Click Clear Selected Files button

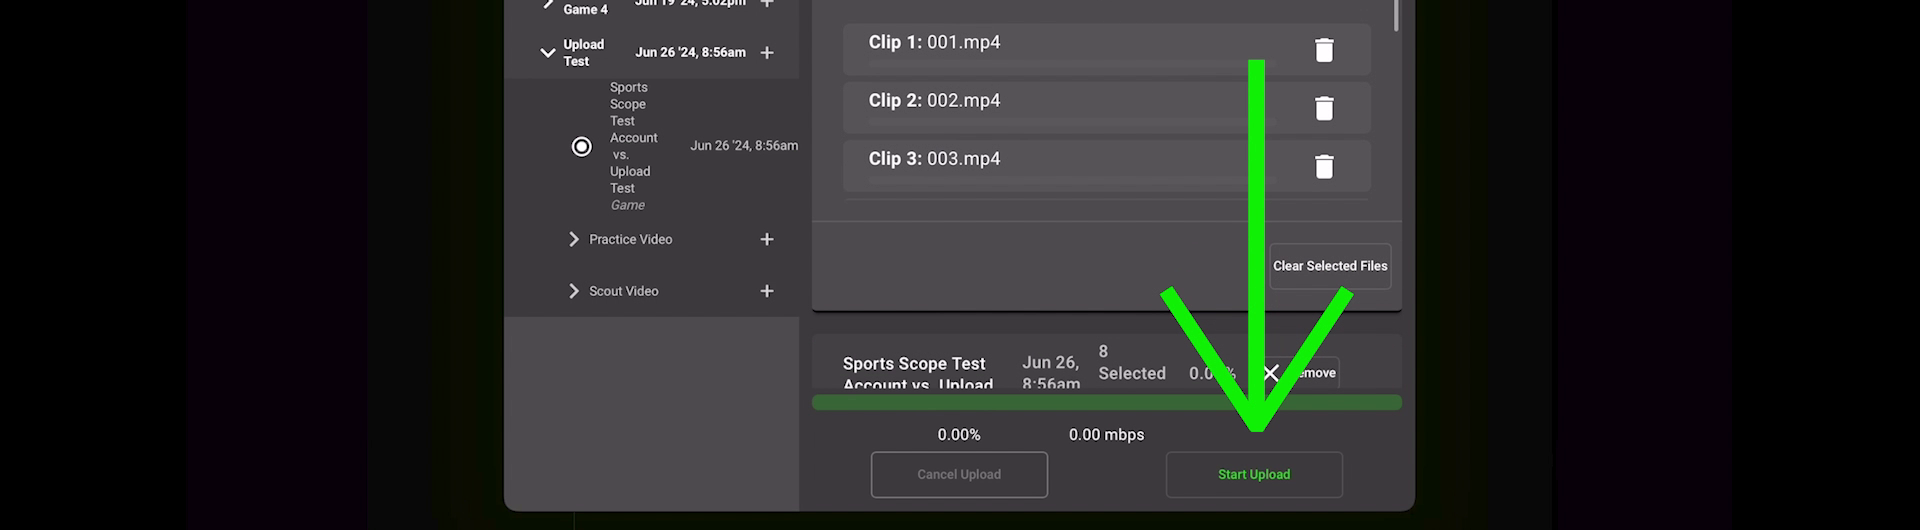[x=1330, y=266]
